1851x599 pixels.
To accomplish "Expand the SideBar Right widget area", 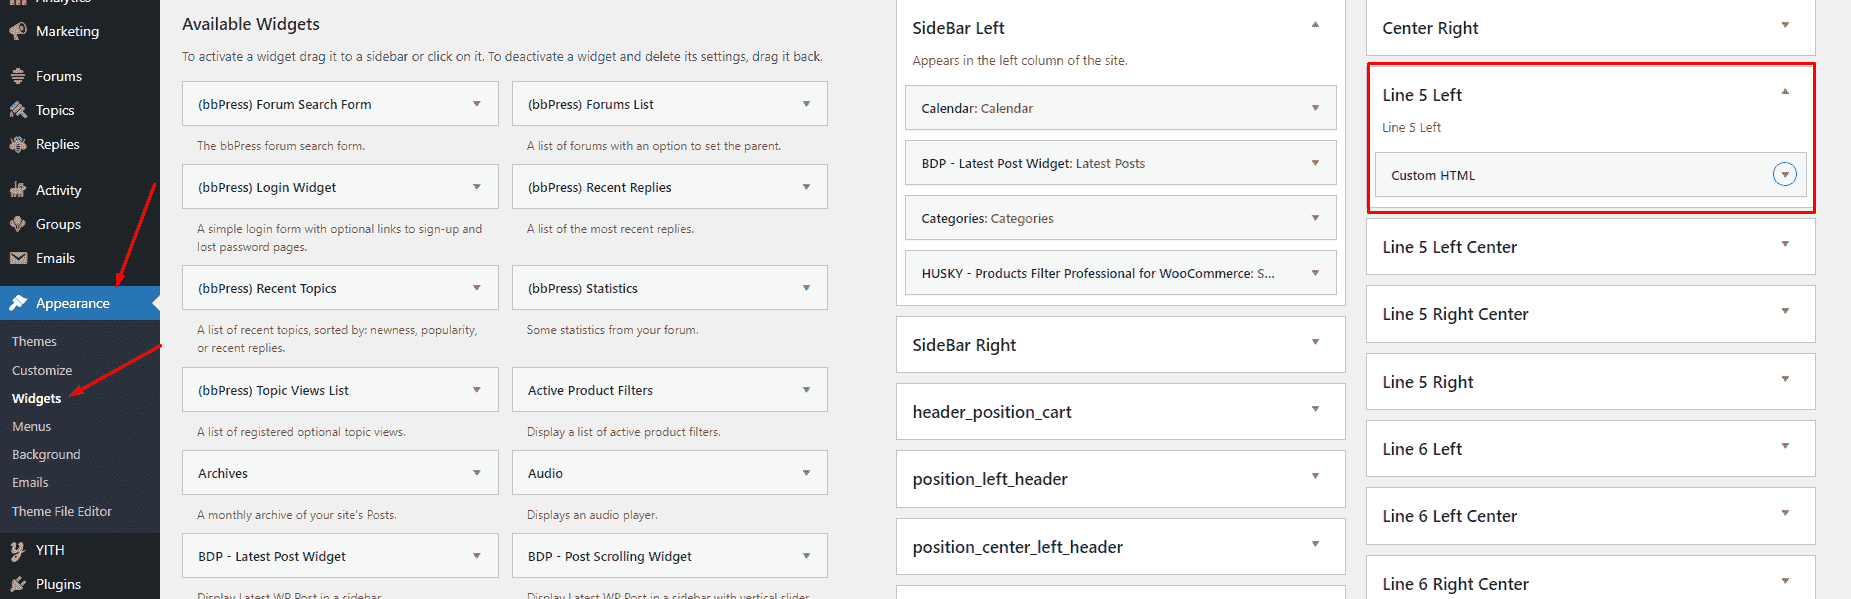I will pyautogui.click(x=1315, y=343).
